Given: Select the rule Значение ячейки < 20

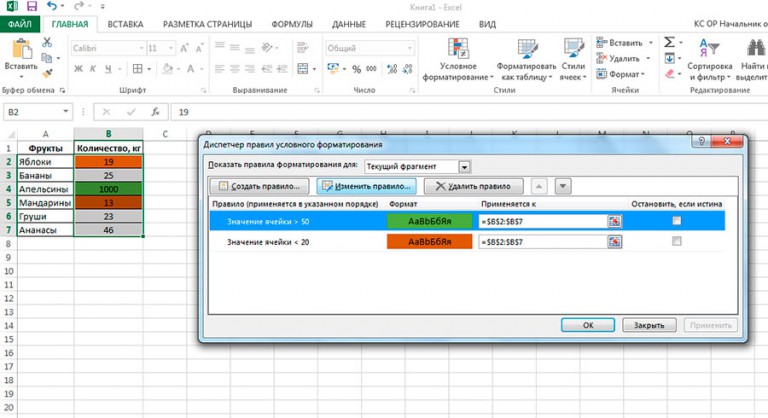Looking at the screenshot, I should (268, 242).
